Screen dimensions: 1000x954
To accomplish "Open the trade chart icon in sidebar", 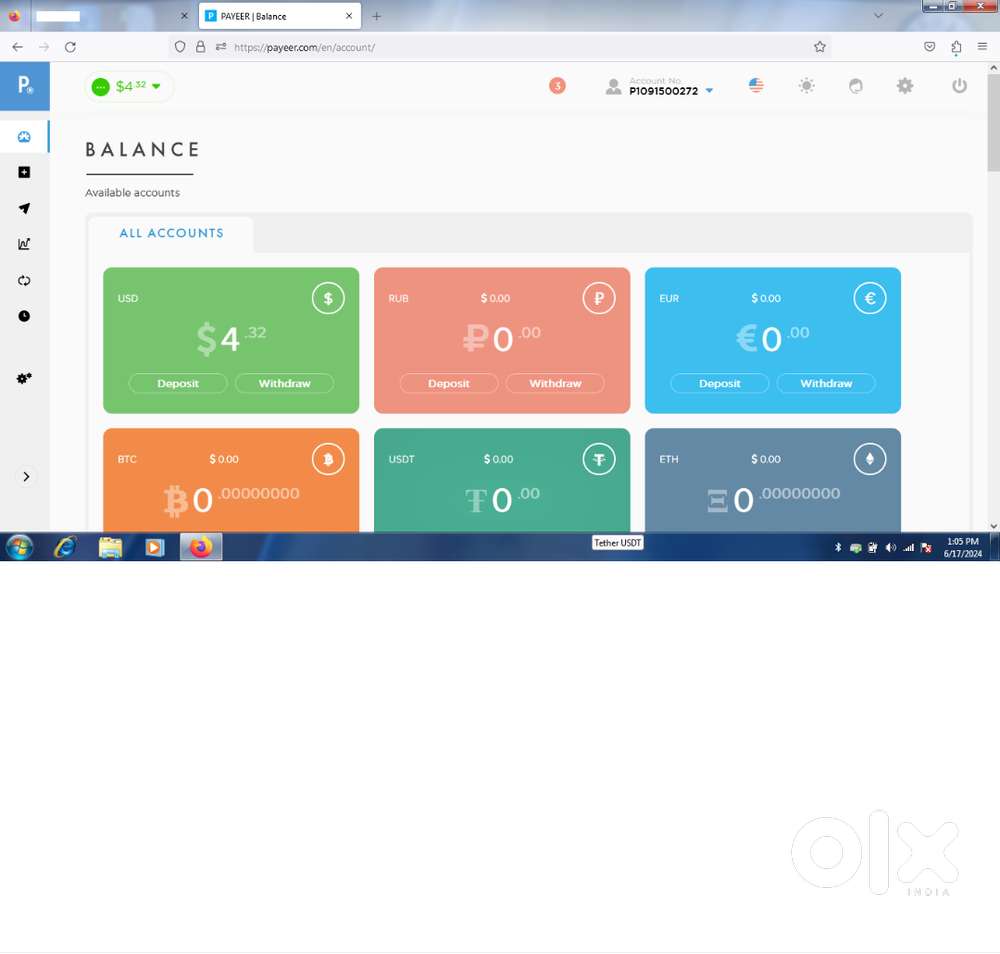I will pos(24,244).
